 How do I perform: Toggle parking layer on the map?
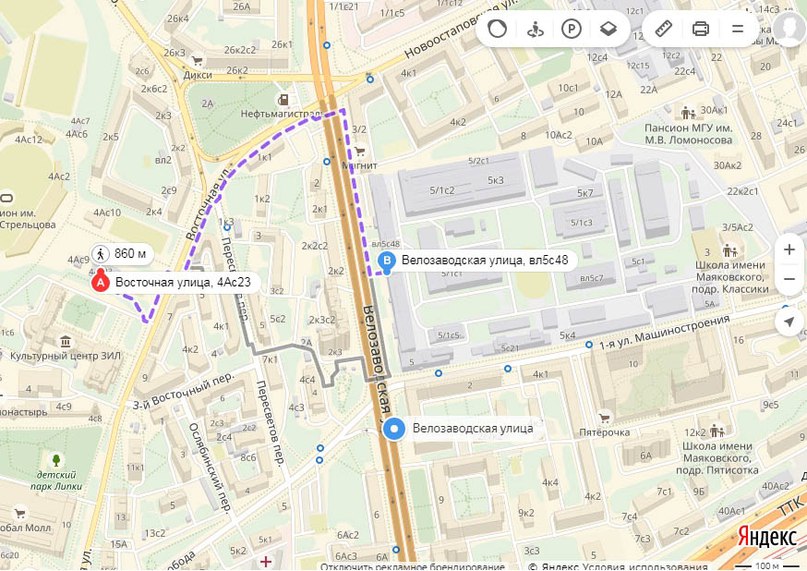coord(571,28)
